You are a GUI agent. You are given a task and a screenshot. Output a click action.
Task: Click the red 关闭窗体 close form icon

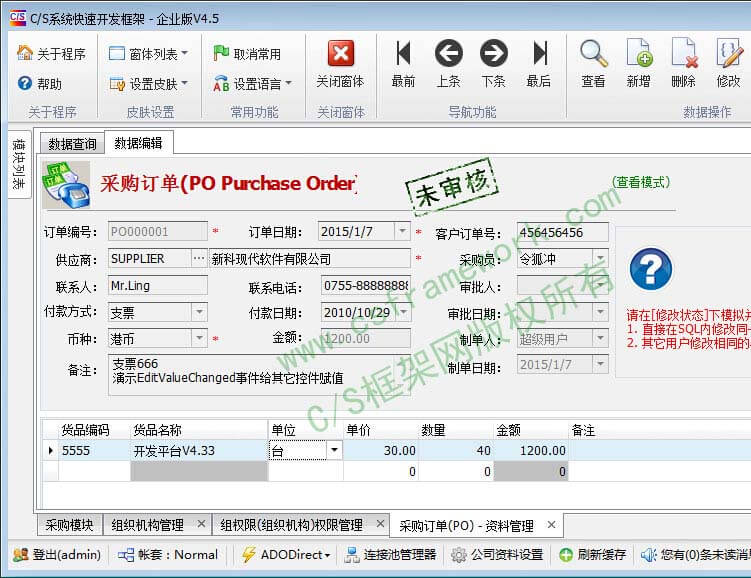[341, 54]
